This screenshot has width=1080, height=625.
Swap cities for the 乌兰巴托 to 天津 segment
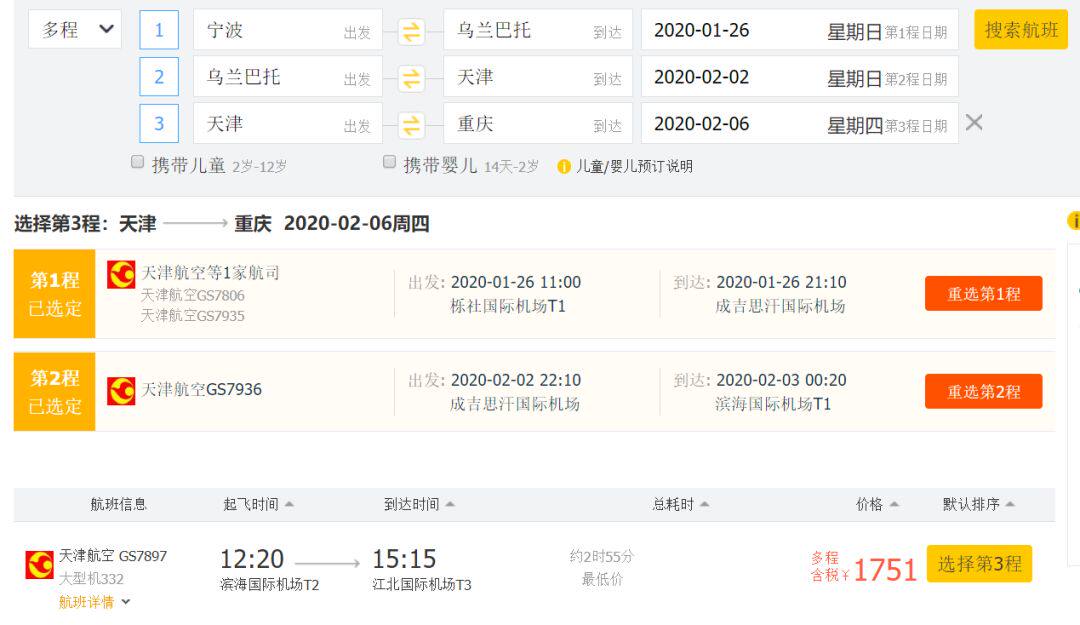(x=411, y=78)
